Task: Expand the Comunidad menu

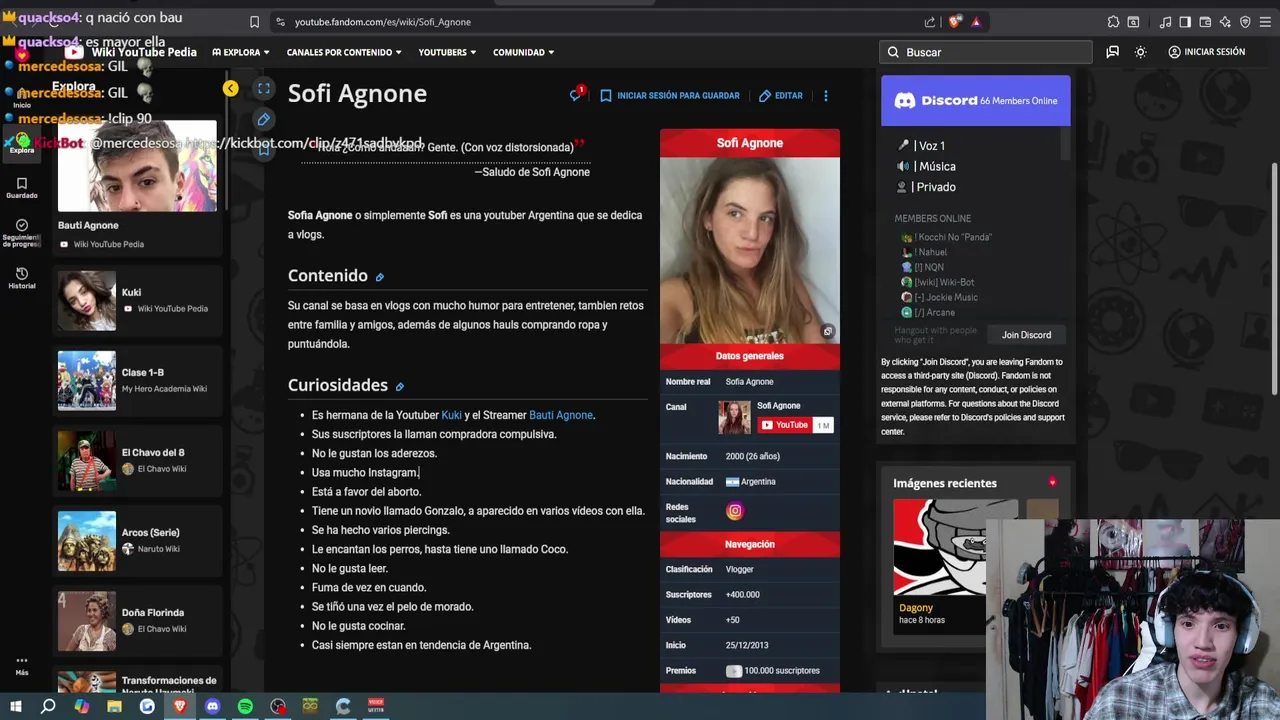Action: 523,52
